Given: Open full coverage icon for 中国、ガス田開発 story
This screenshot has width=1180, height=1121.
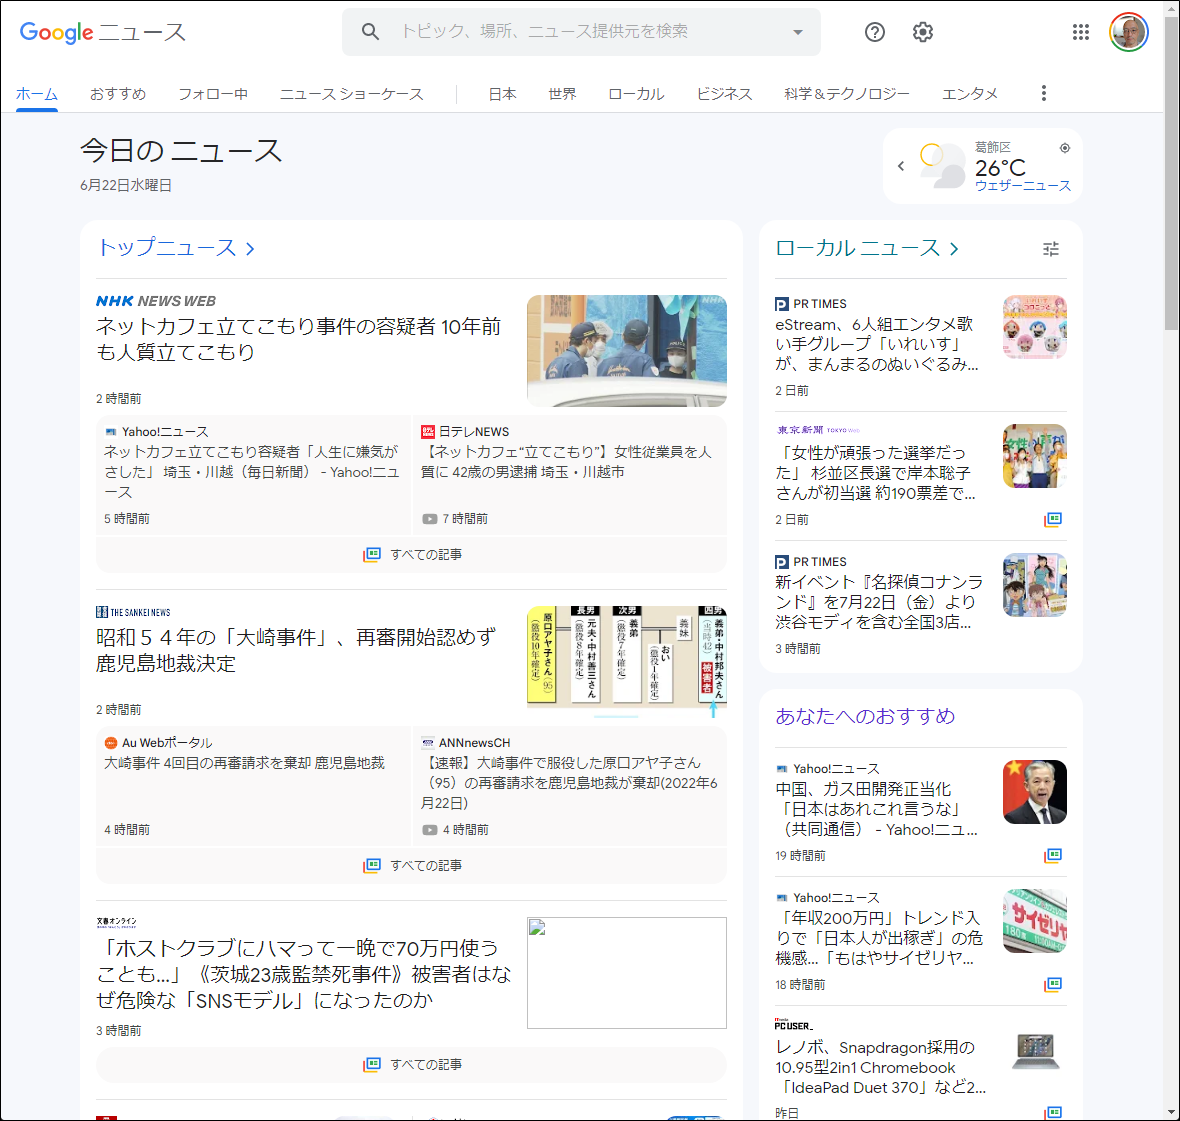Looking at the screenshot, I should point(1053,855).
